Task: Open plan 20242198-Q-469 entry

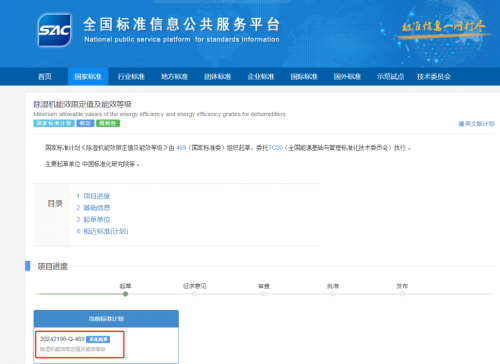Action: (80, 344)
